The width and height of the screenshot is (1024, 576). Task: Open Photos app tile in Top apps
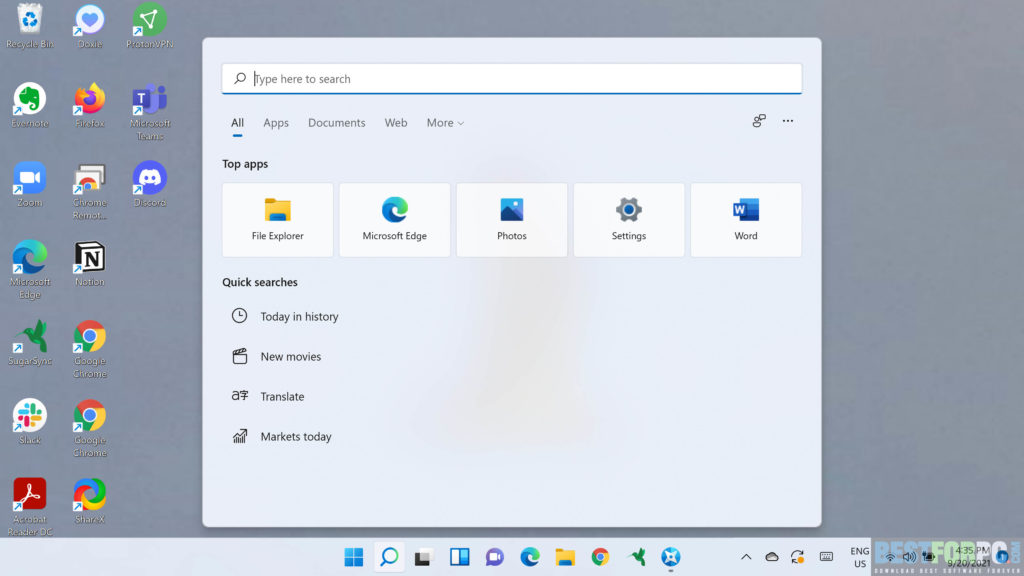[511, 219]
